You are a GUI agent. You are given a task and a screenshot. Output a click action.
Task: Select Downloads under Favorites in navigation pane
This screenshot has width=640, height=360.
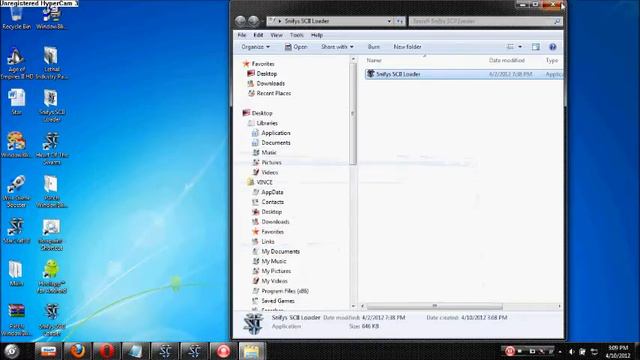pos(266,83)
